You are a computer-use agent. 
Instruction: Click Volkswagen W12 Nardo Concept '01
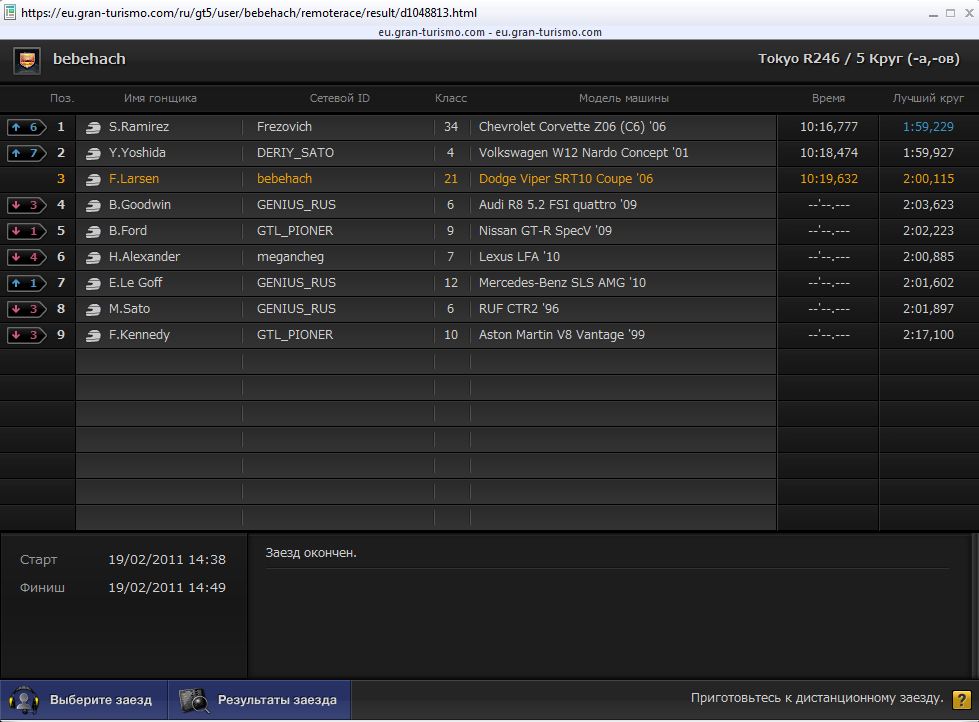[x=583, y=153]
